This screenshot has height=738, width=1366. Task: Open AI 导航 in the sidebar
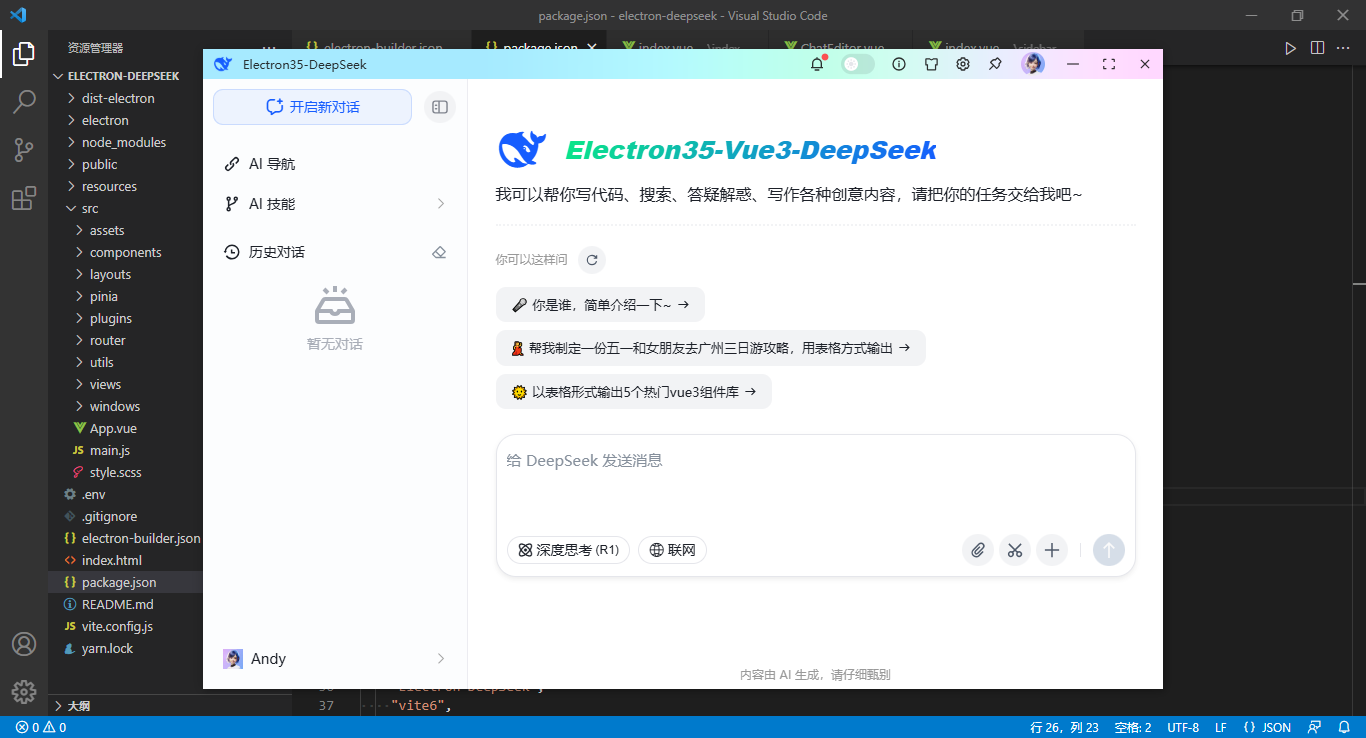[x=335, y=164]
